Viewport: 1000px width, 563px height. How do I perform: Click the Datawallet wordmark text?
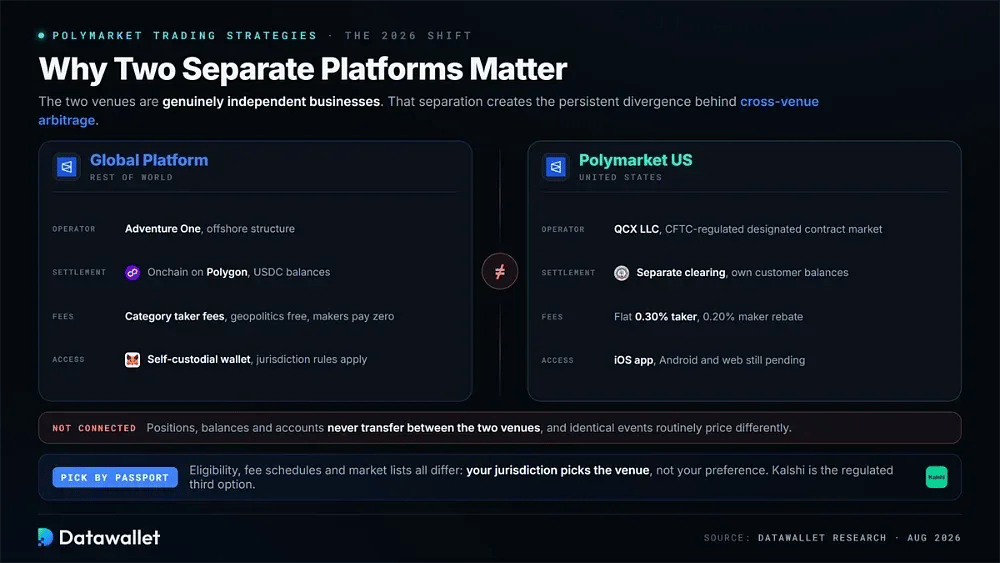pos(109,537)
